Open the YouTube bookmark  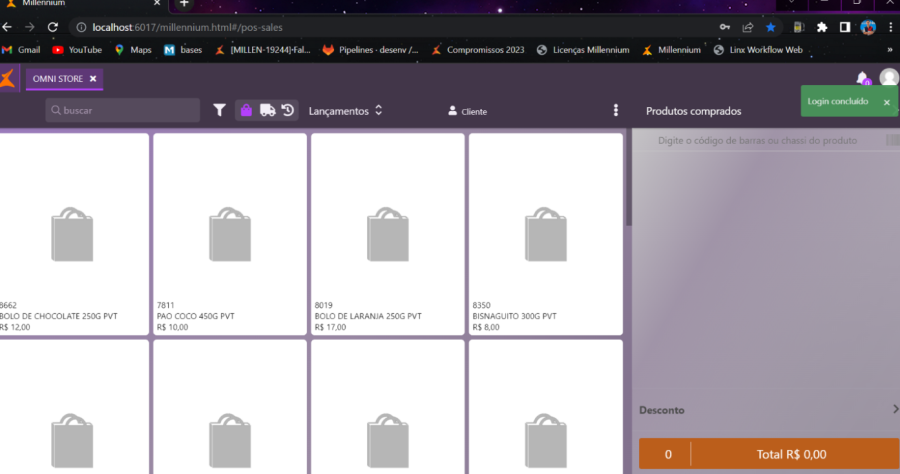click(x=77, y=50)
